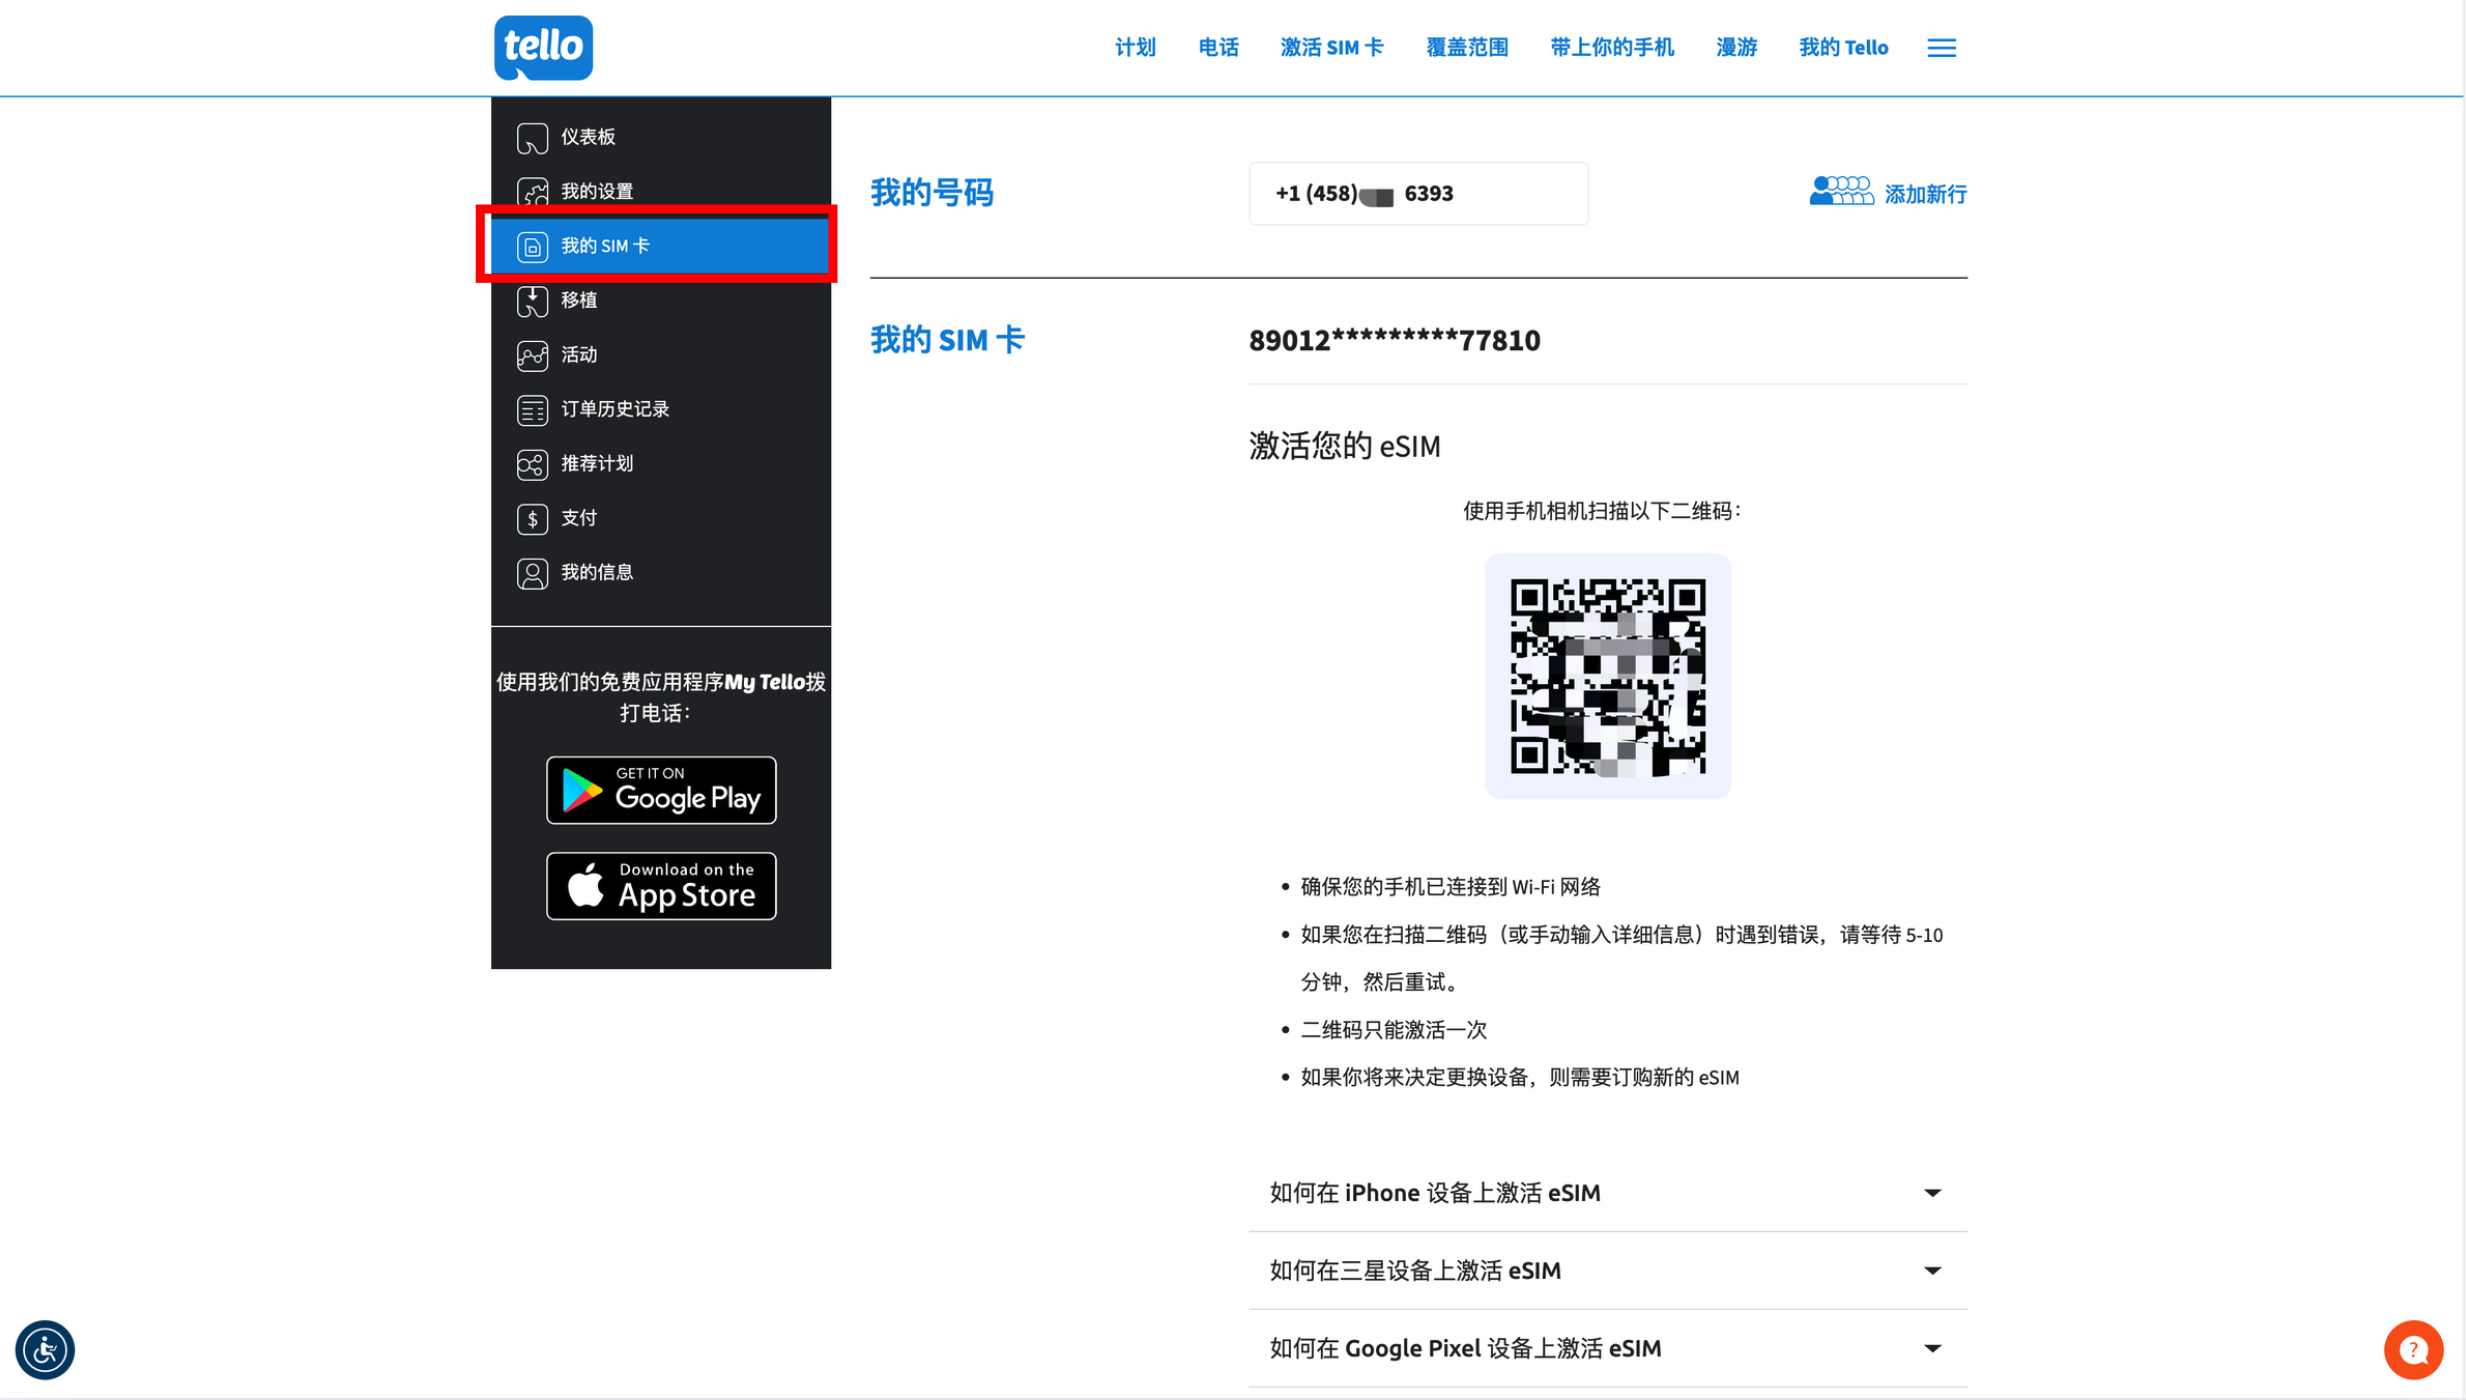
Task: Open the accessibility widget icon
Action: (45, 1349)
